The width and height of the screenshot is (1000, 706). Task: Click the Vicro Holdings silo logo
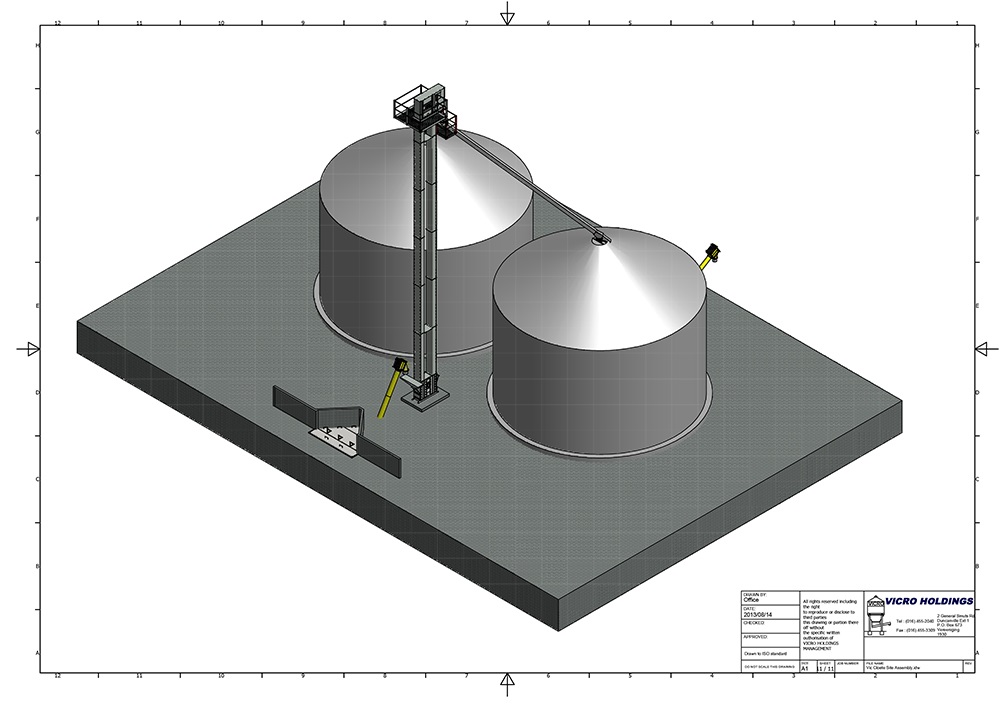(x=876, y=616)
